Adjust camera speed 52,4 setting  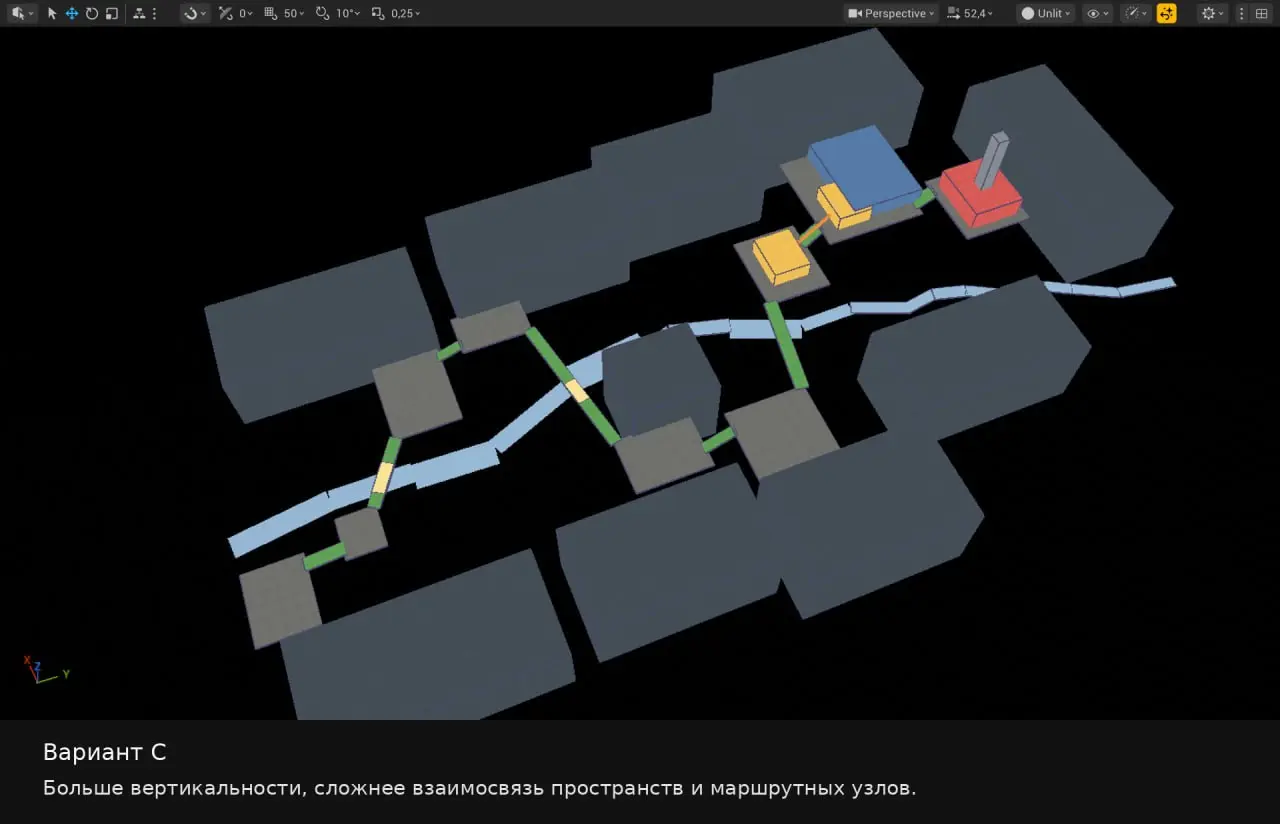click(x=970, y=14)
